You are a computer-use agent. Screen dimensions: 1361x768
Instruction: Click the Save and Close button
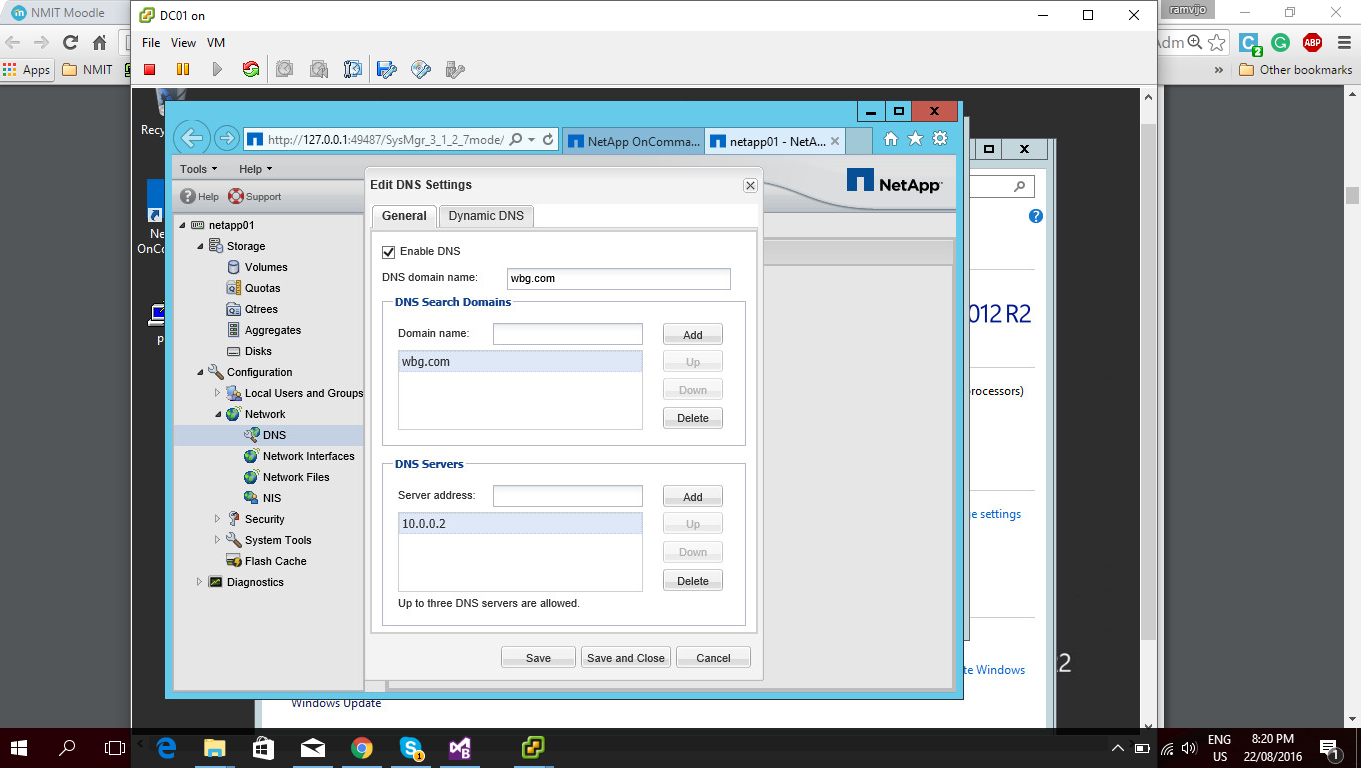(x=625, y=657)
